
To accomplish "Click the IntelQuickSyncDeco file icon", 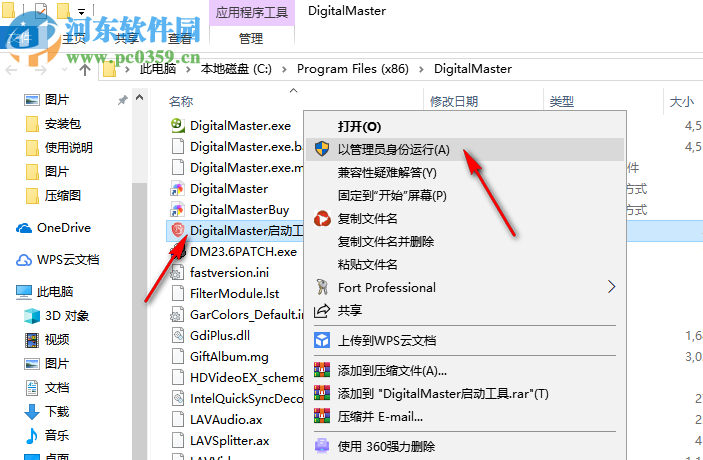I will tap(178, 399).
